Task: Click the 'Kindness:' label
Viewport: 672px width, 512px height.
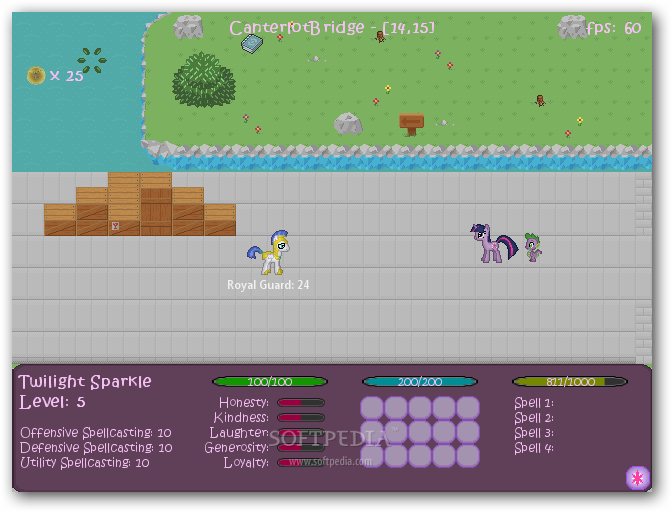Action: [241, 418]
